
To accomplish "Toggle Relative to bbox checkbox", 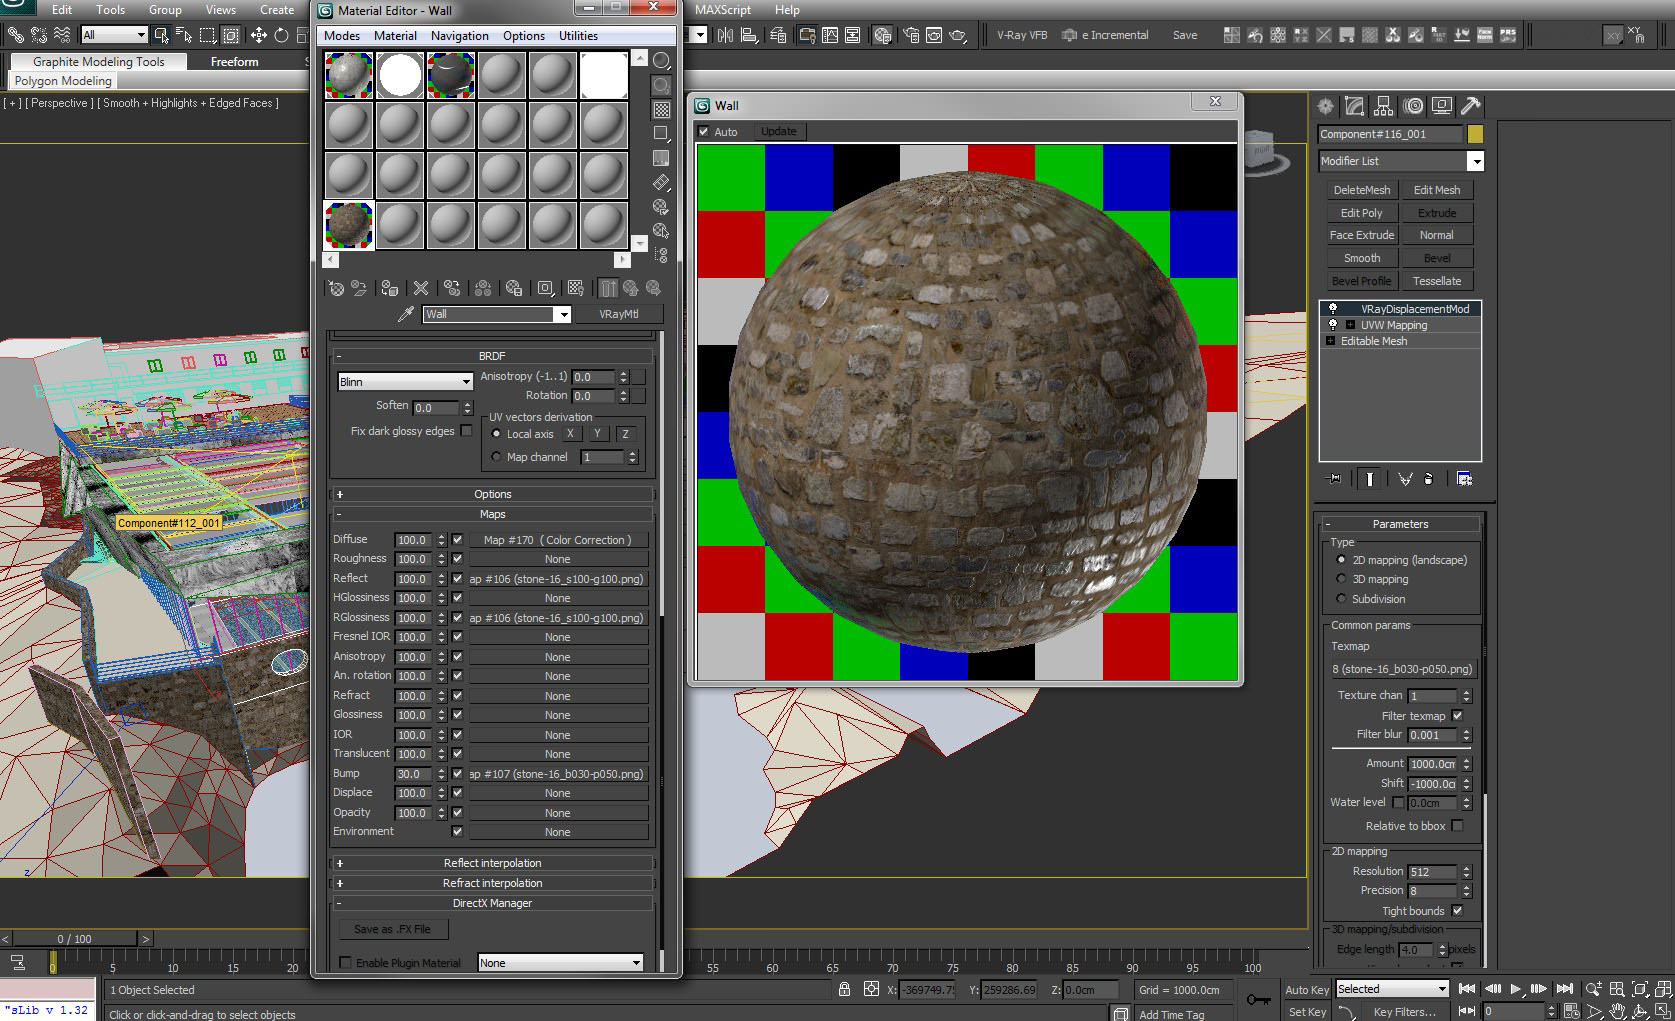I will click(1457, 826).
